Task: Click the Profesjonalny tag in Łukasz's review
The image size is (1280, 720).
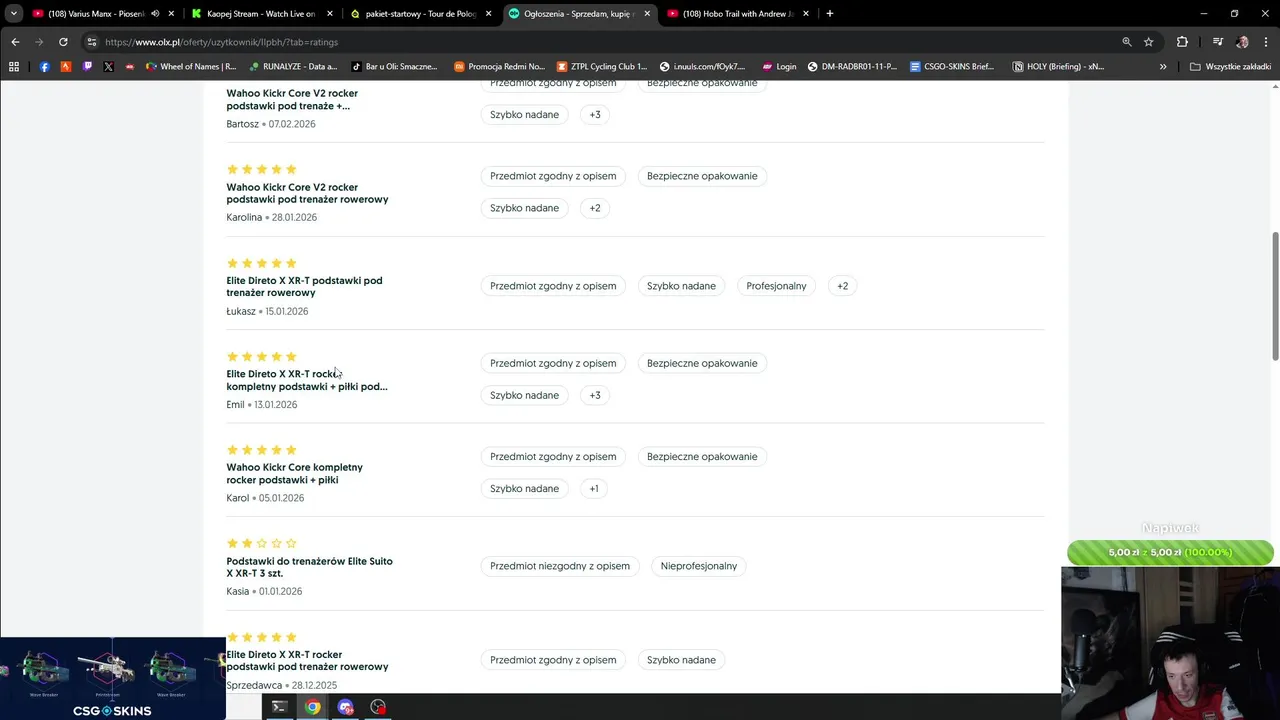Action: (776, 286)
